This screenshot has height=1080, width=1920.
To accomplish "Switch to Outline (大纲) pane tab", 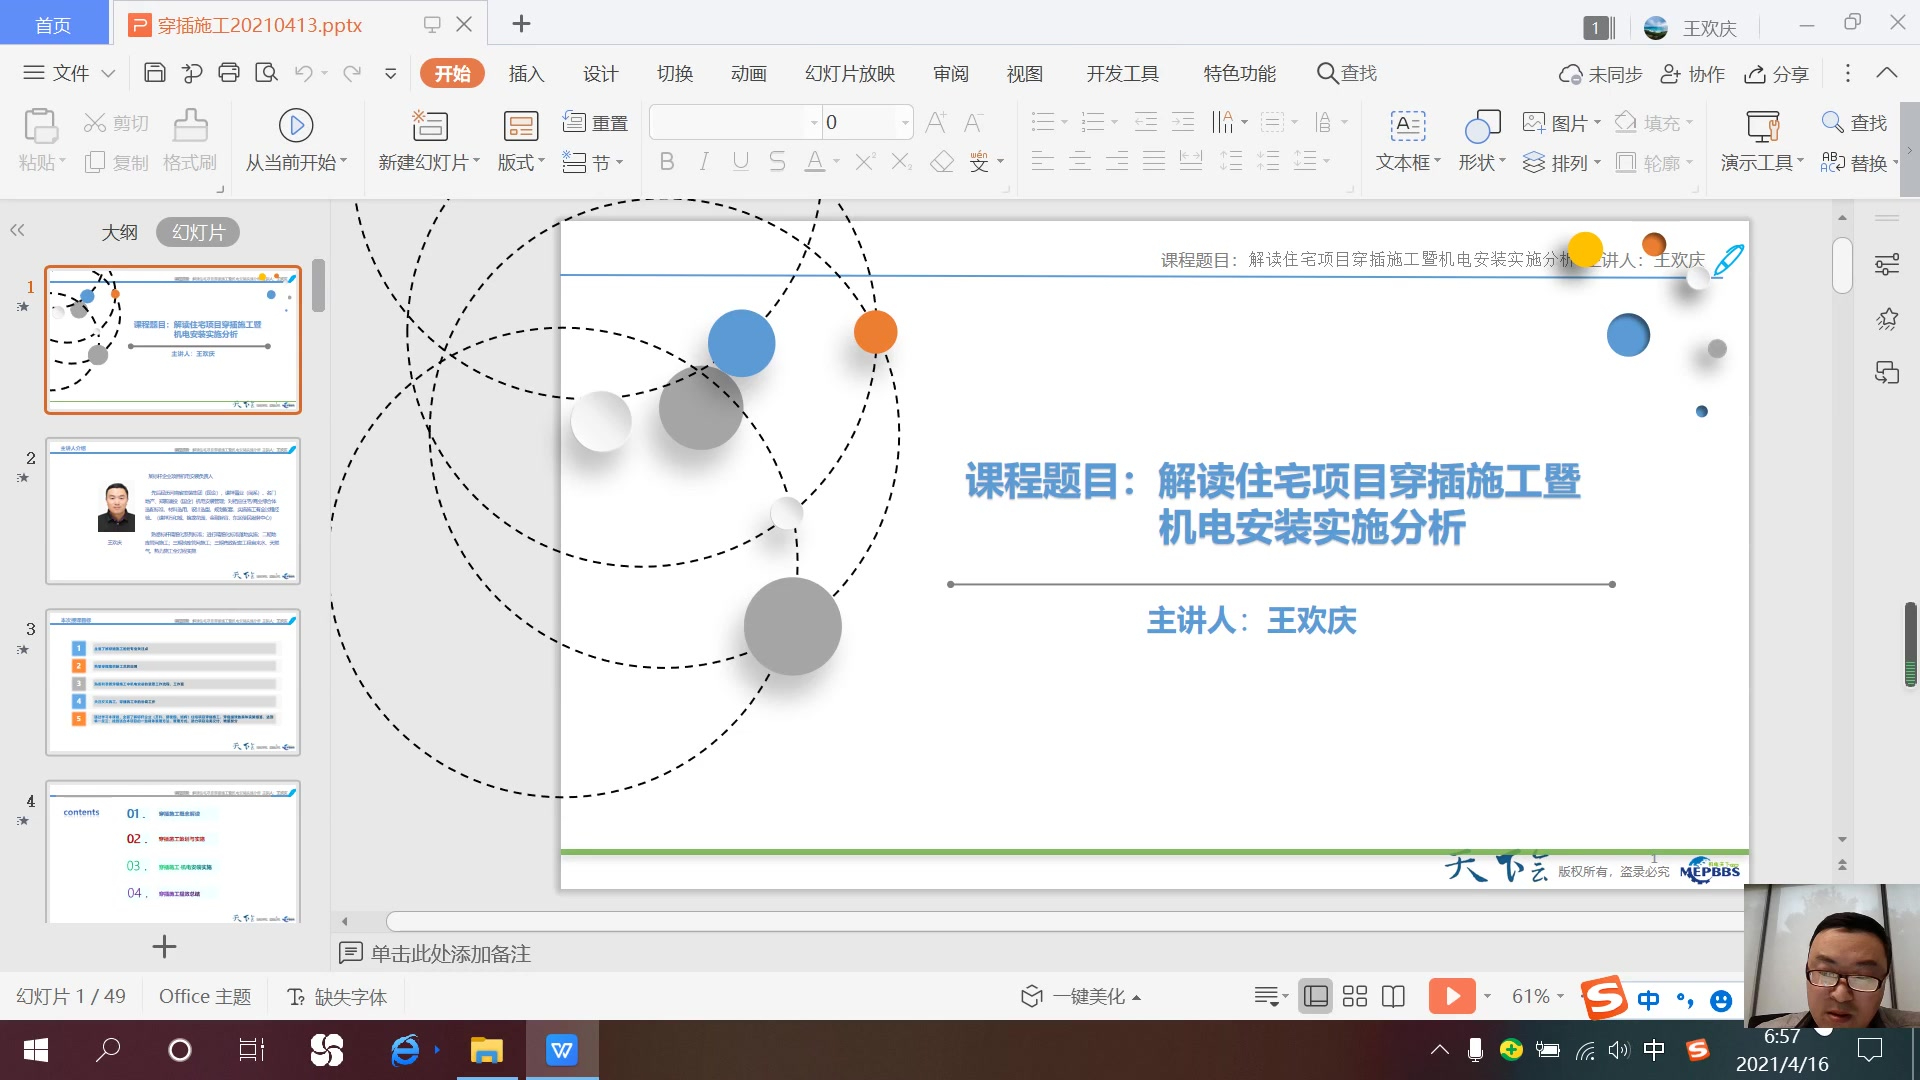I will (119, 233).
